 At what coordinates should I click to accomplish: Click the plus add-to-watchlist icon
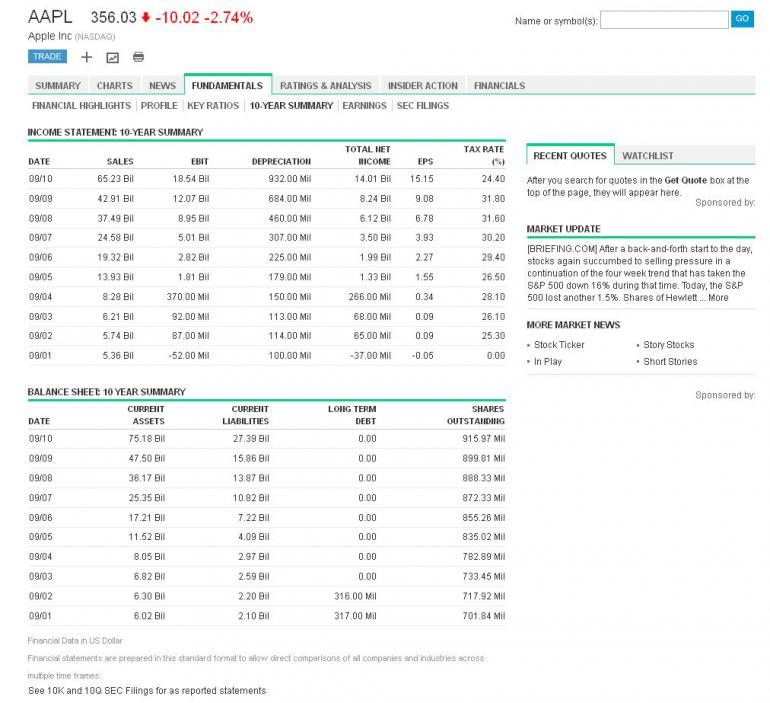pos(86,57)
